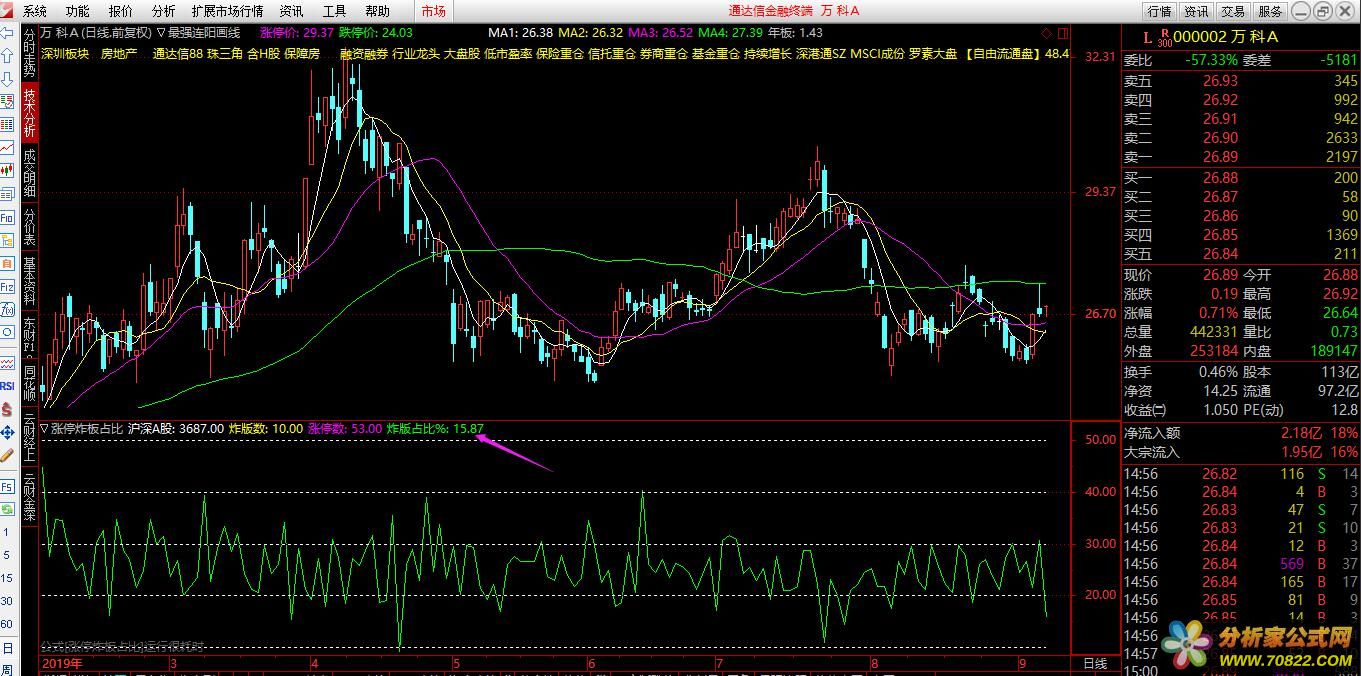Click the 资讯 button at top right
This screenshot has width=1361, height=676.
(1196, 11)
